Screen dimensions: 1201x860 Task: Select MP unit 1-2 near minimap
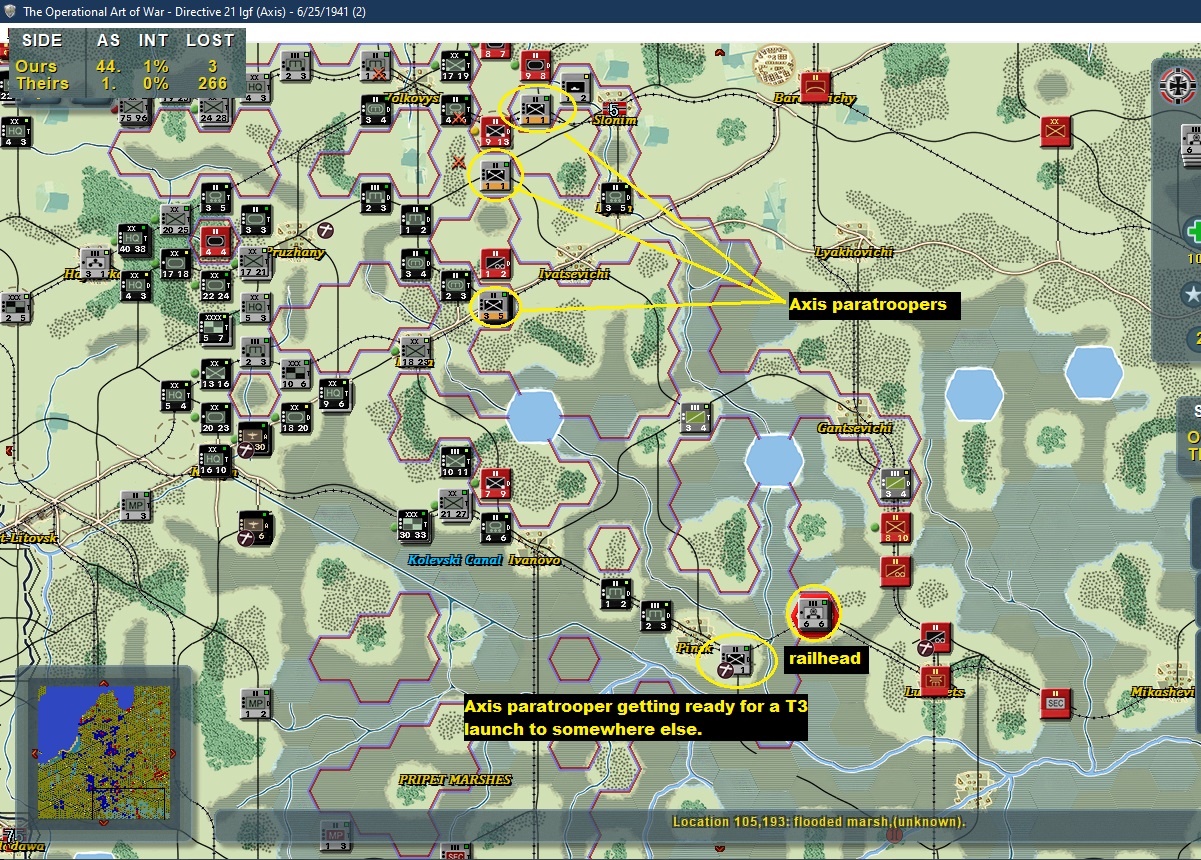(255, 704)
